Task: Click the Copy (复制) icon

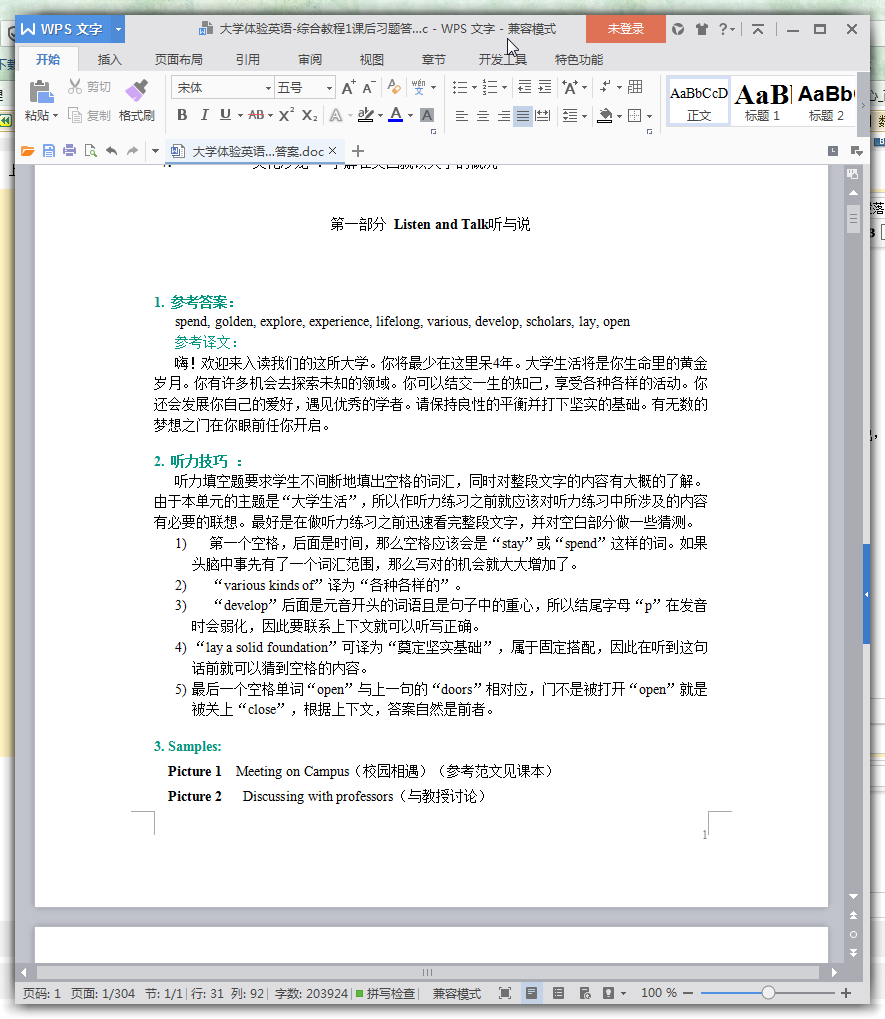Action: click(75, 116)
